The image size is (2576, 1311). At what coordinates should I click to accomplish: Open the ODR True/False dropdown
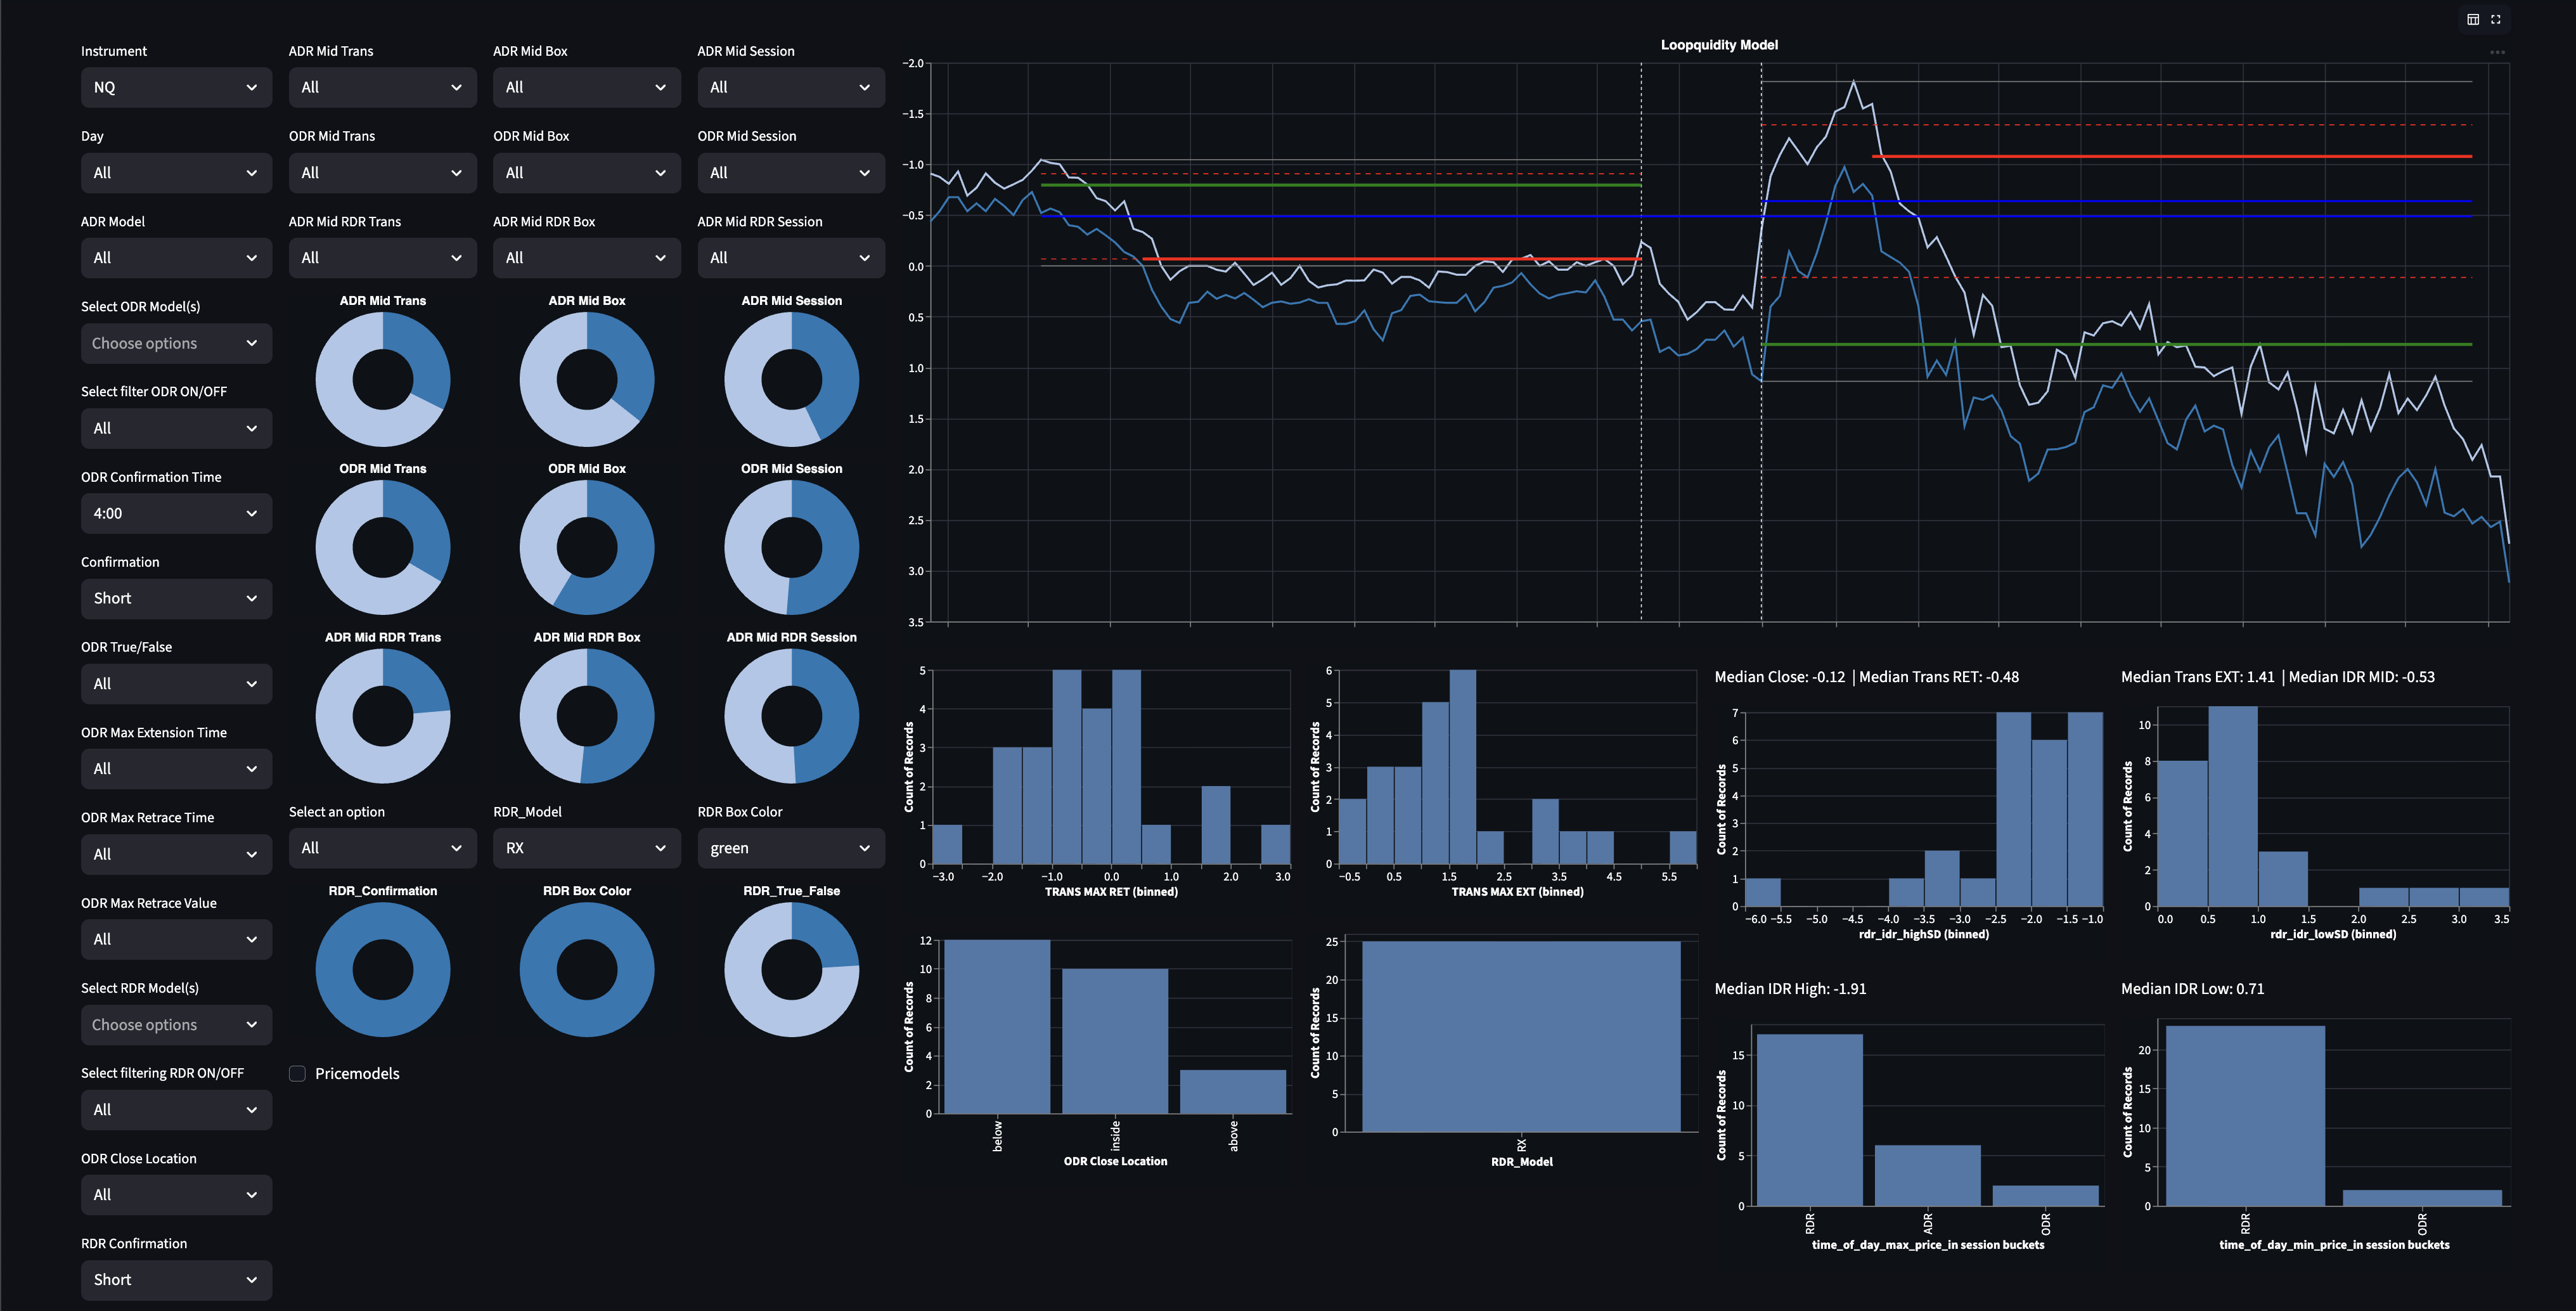[176, 683]
